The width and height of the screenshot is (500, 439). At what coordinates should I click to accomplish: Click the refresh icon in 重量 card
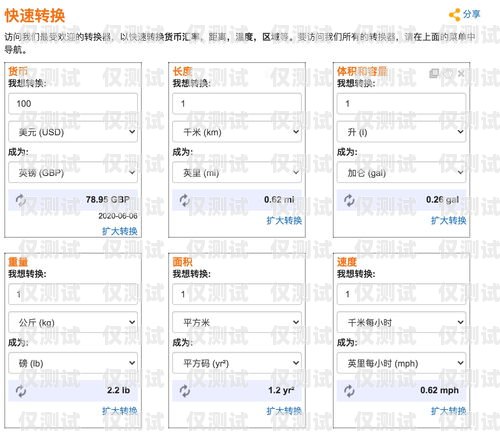click(x=21, y=391)
